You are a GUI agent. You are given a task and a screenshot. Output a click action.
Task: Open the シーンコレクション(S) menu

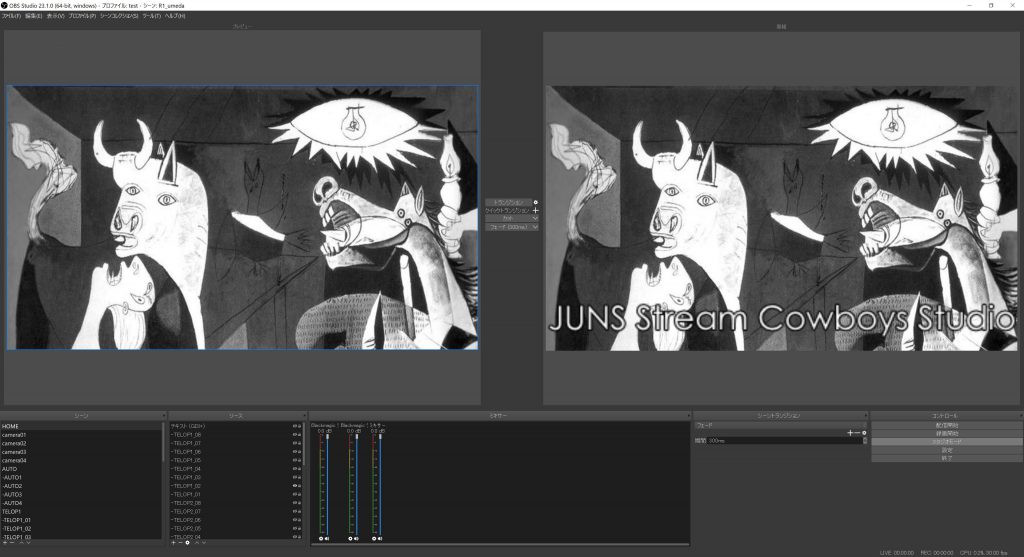119,16
